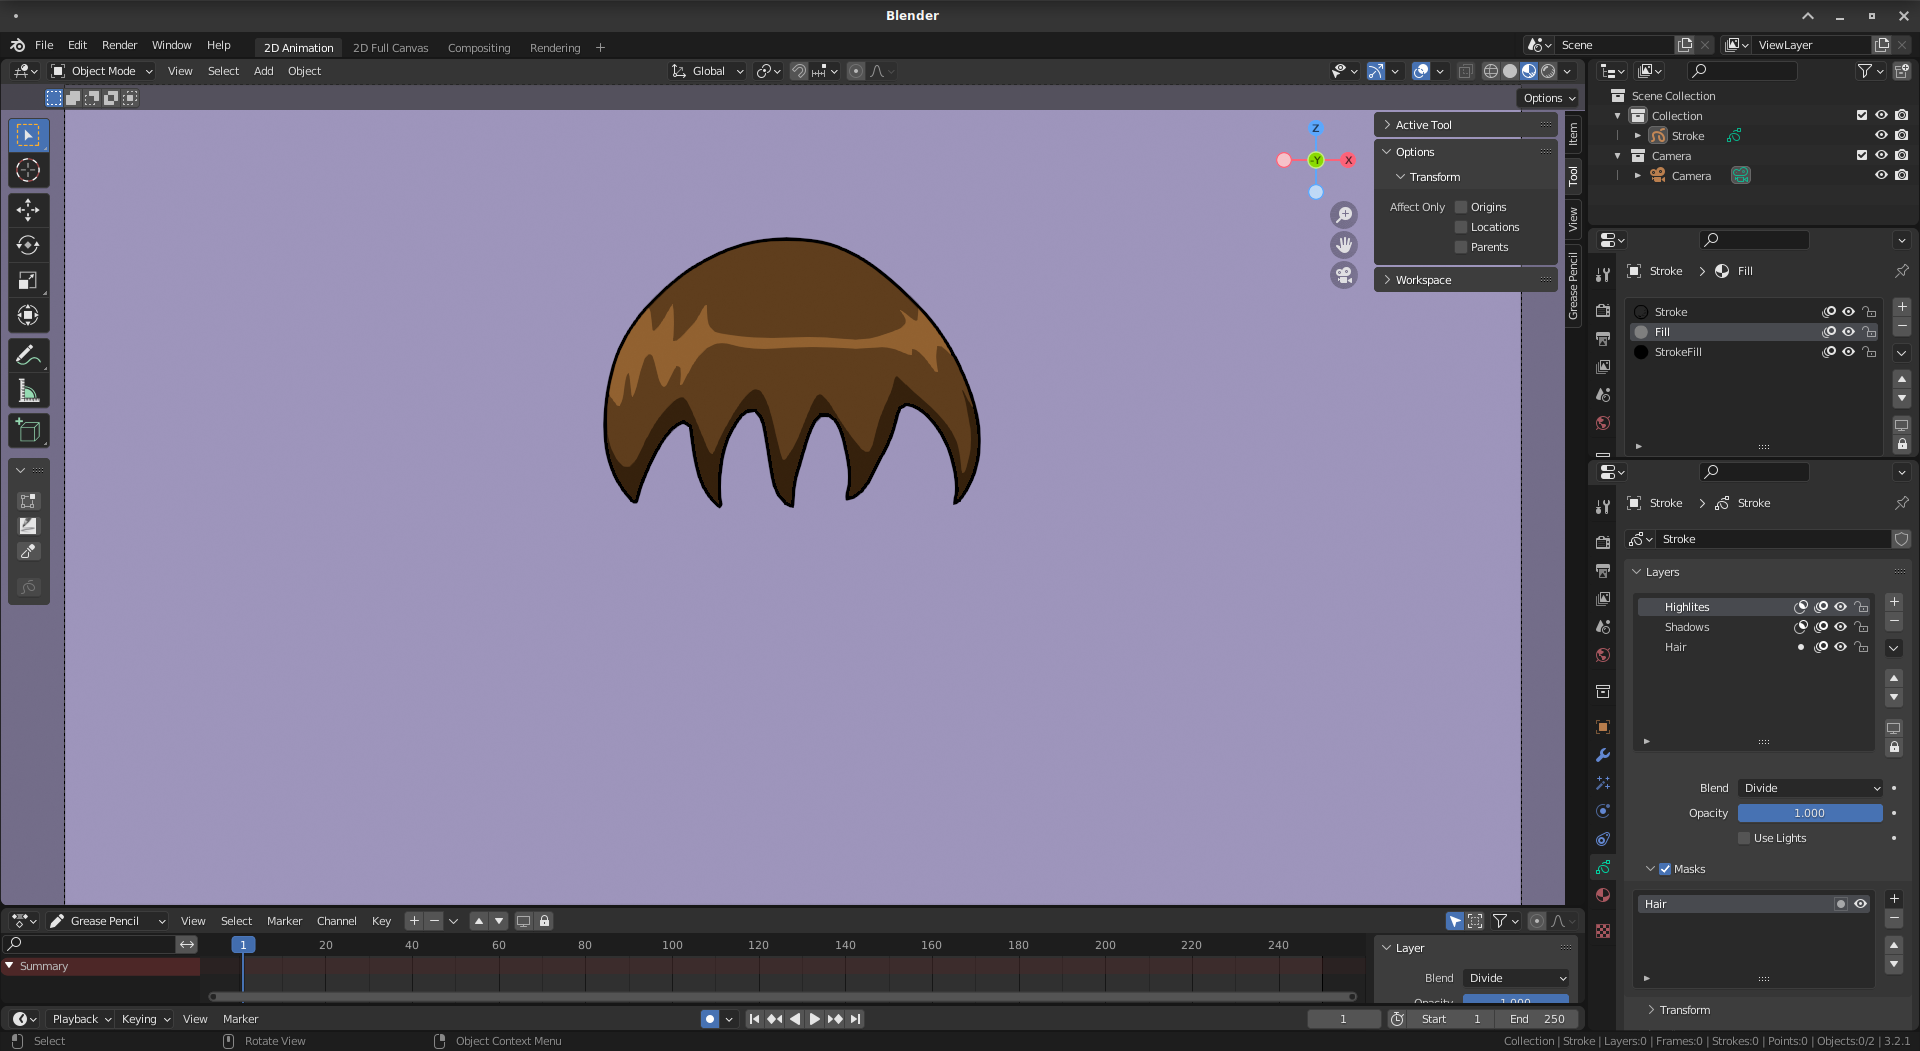The height and width of the screenshot is (1051, 1920).
Task: Select the Cursor tool in toolbar
Action: point(28,171)
